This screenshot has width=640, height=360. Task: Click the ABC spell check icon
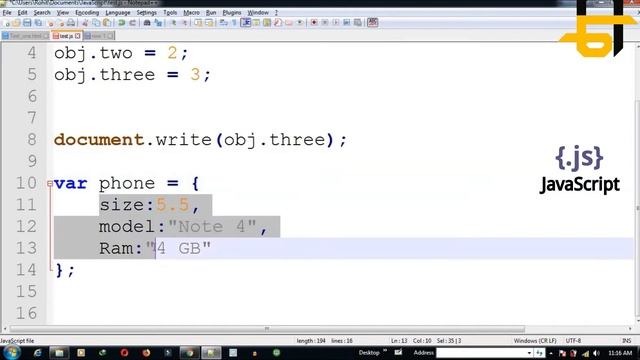click(373, 23)
